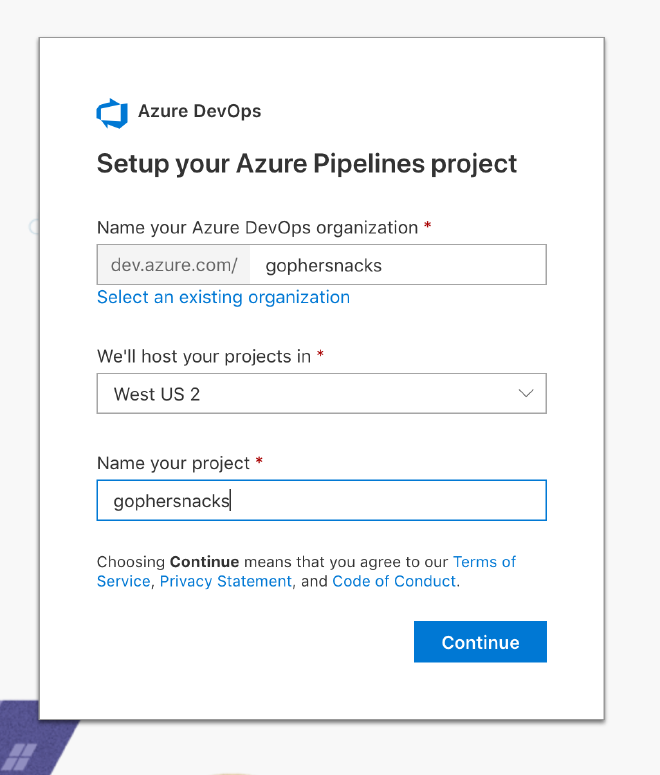The image size is (660, 775).
Task: Click the Name your project label
Action: tap(173, 463)
